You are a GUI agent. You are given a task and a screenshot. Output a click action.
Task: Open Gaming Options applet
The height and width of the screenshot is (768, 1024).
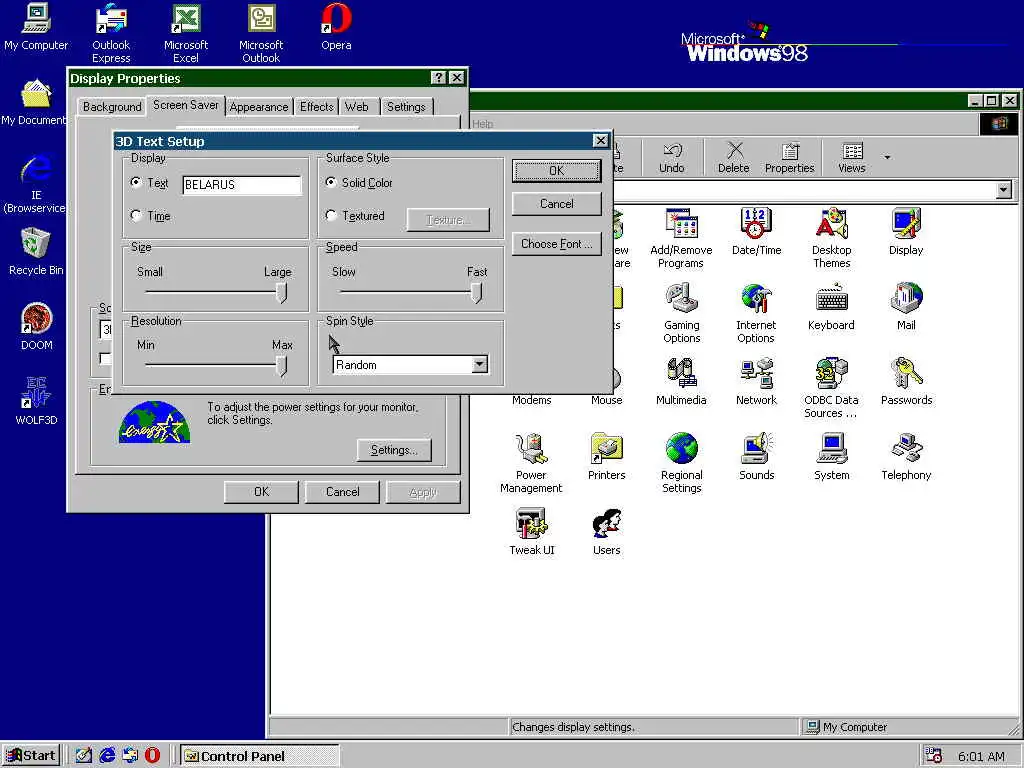pyautogui.click(x=682, y=313)
